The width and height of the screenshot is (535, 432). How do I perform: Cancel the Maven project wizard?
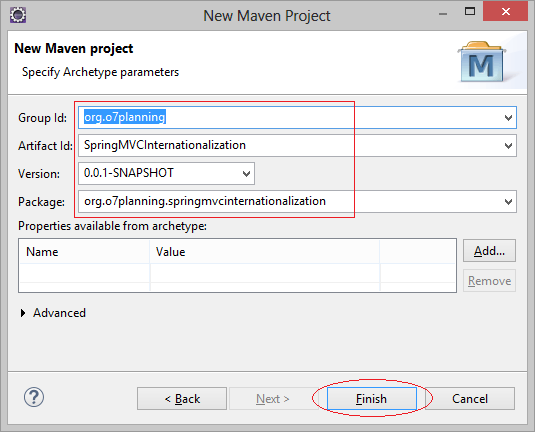click(x=470, y=399)
